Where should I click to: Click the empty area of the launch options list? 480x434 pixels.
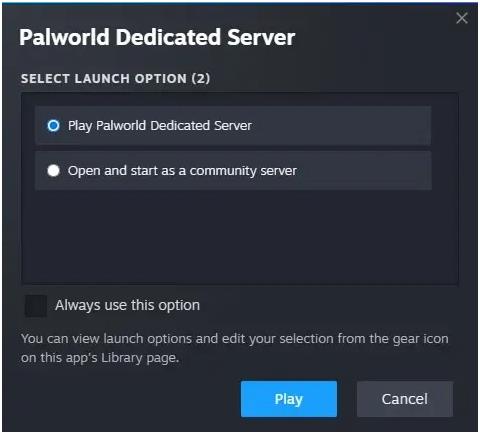click(240, 237)
